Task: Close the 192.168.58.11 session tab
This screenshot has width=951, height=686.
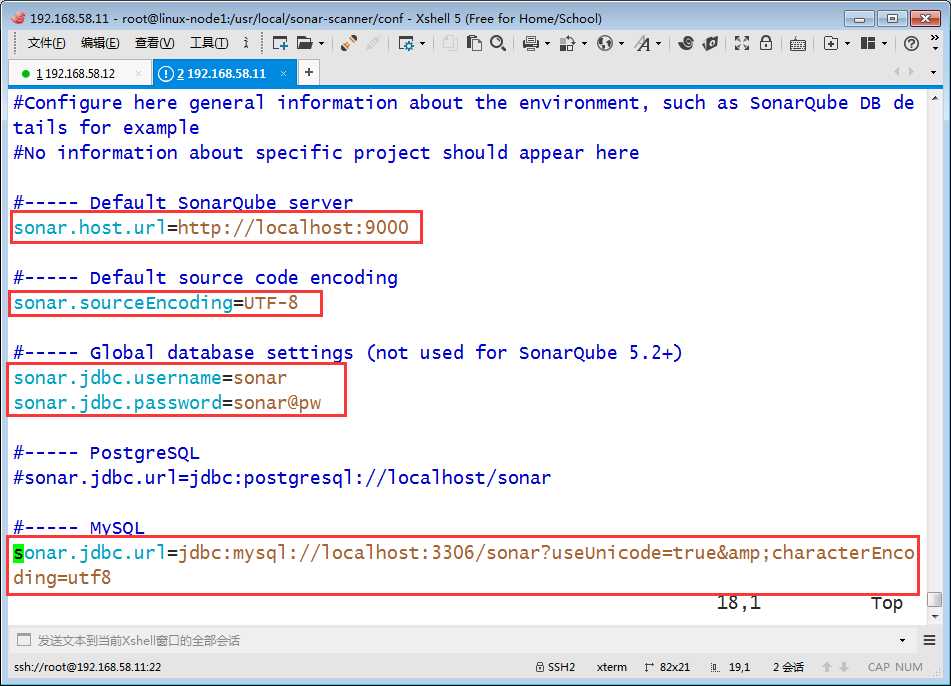Action: click(x=283, y=74)
